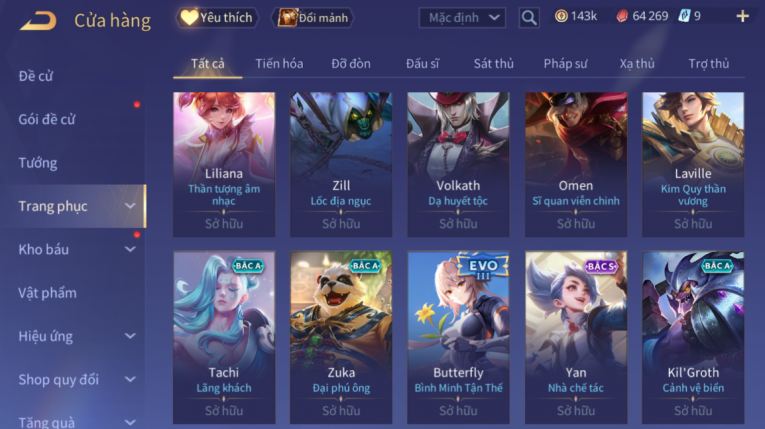The height and width of the screenshot is (429, 765).
Task: Open the Mặc định sort dropdown
Action: point(462,18)
